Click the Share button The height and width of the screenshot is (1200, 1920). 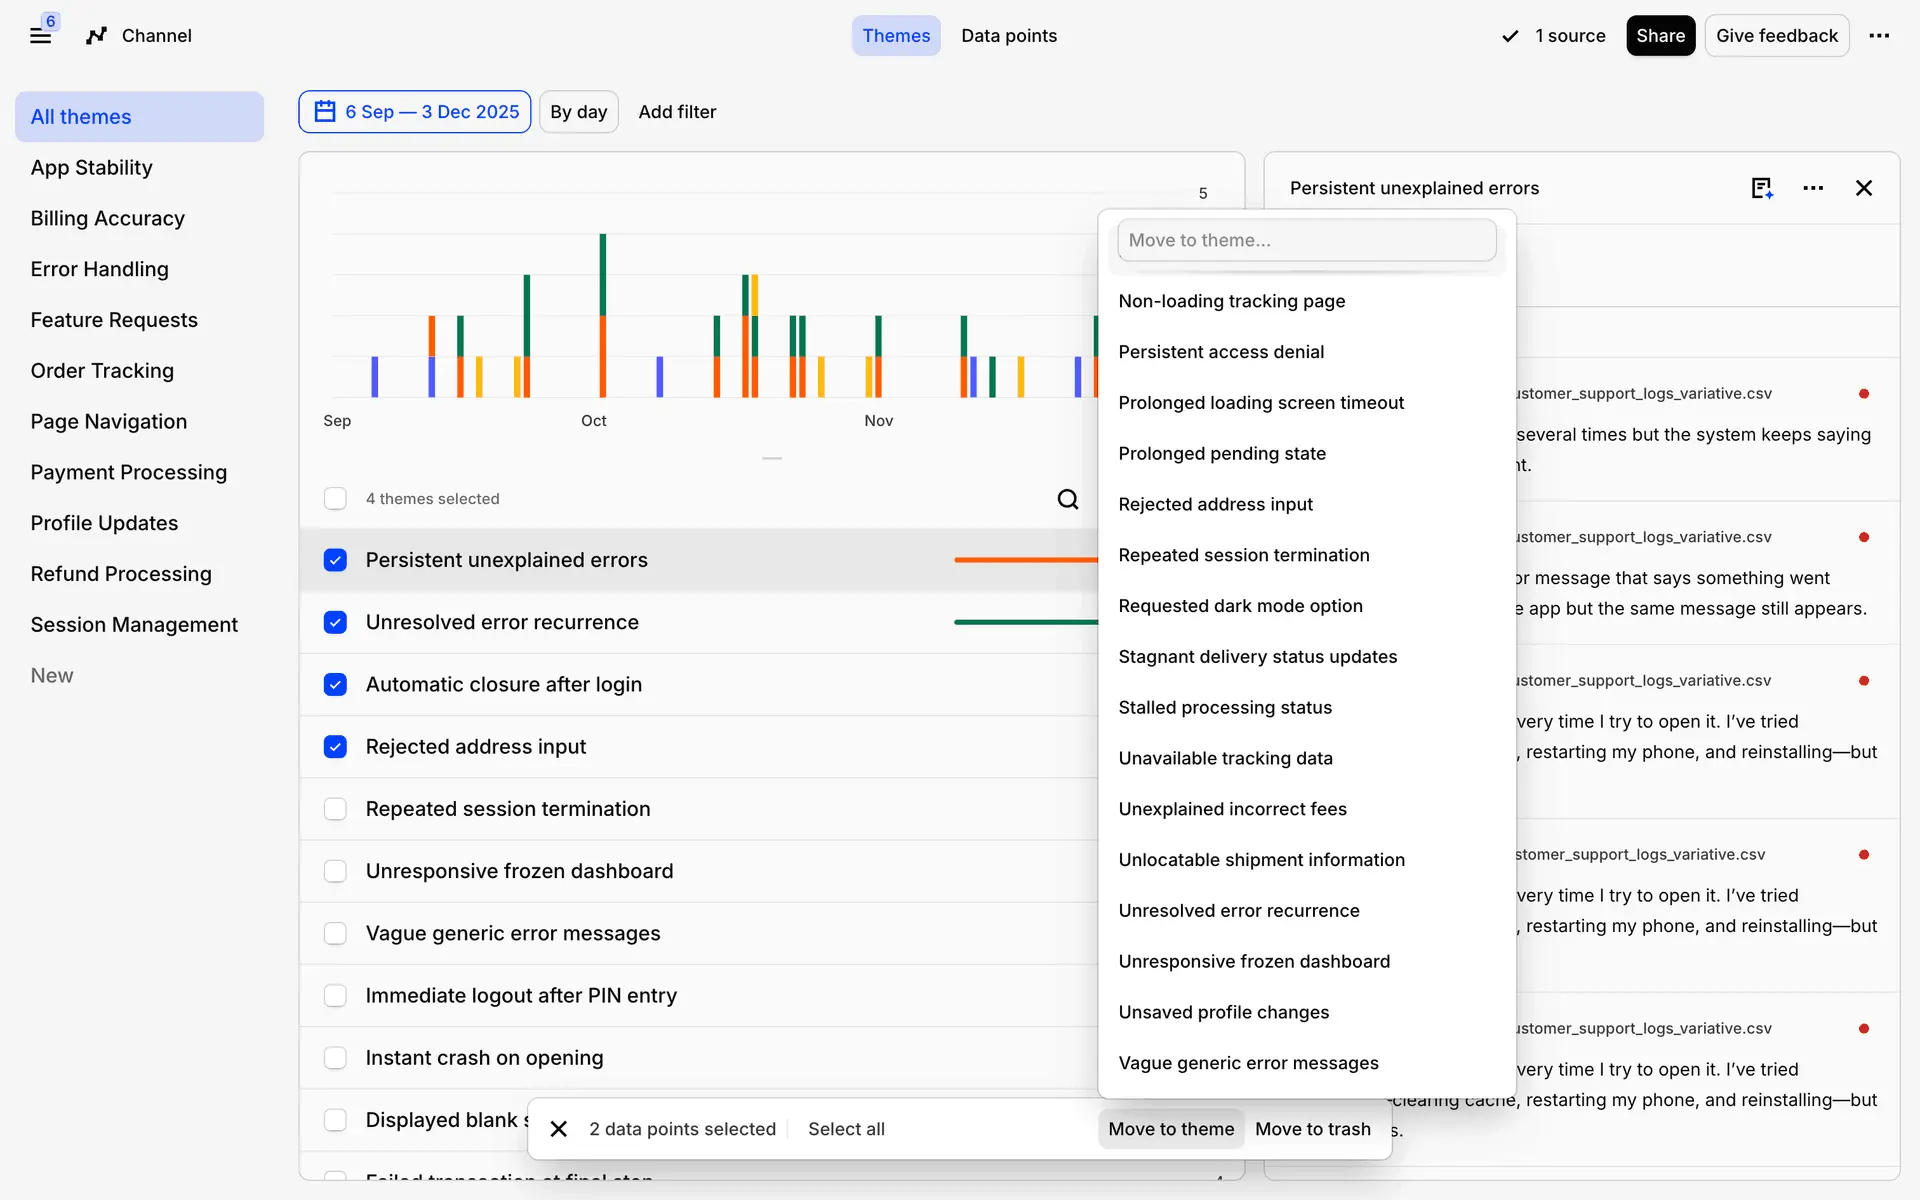(x=1660, y=36)
